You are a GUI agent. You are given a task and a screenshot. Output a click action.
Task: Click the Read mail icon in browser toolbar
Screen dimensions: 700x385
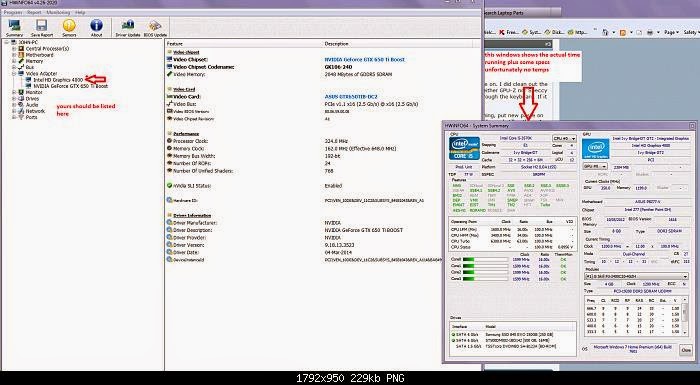(x=639, y=32)
